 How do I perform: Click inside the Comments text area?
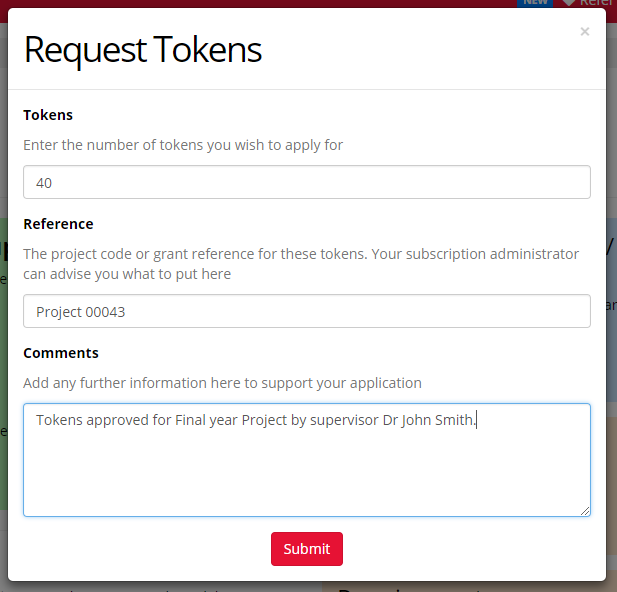[306, 460]
